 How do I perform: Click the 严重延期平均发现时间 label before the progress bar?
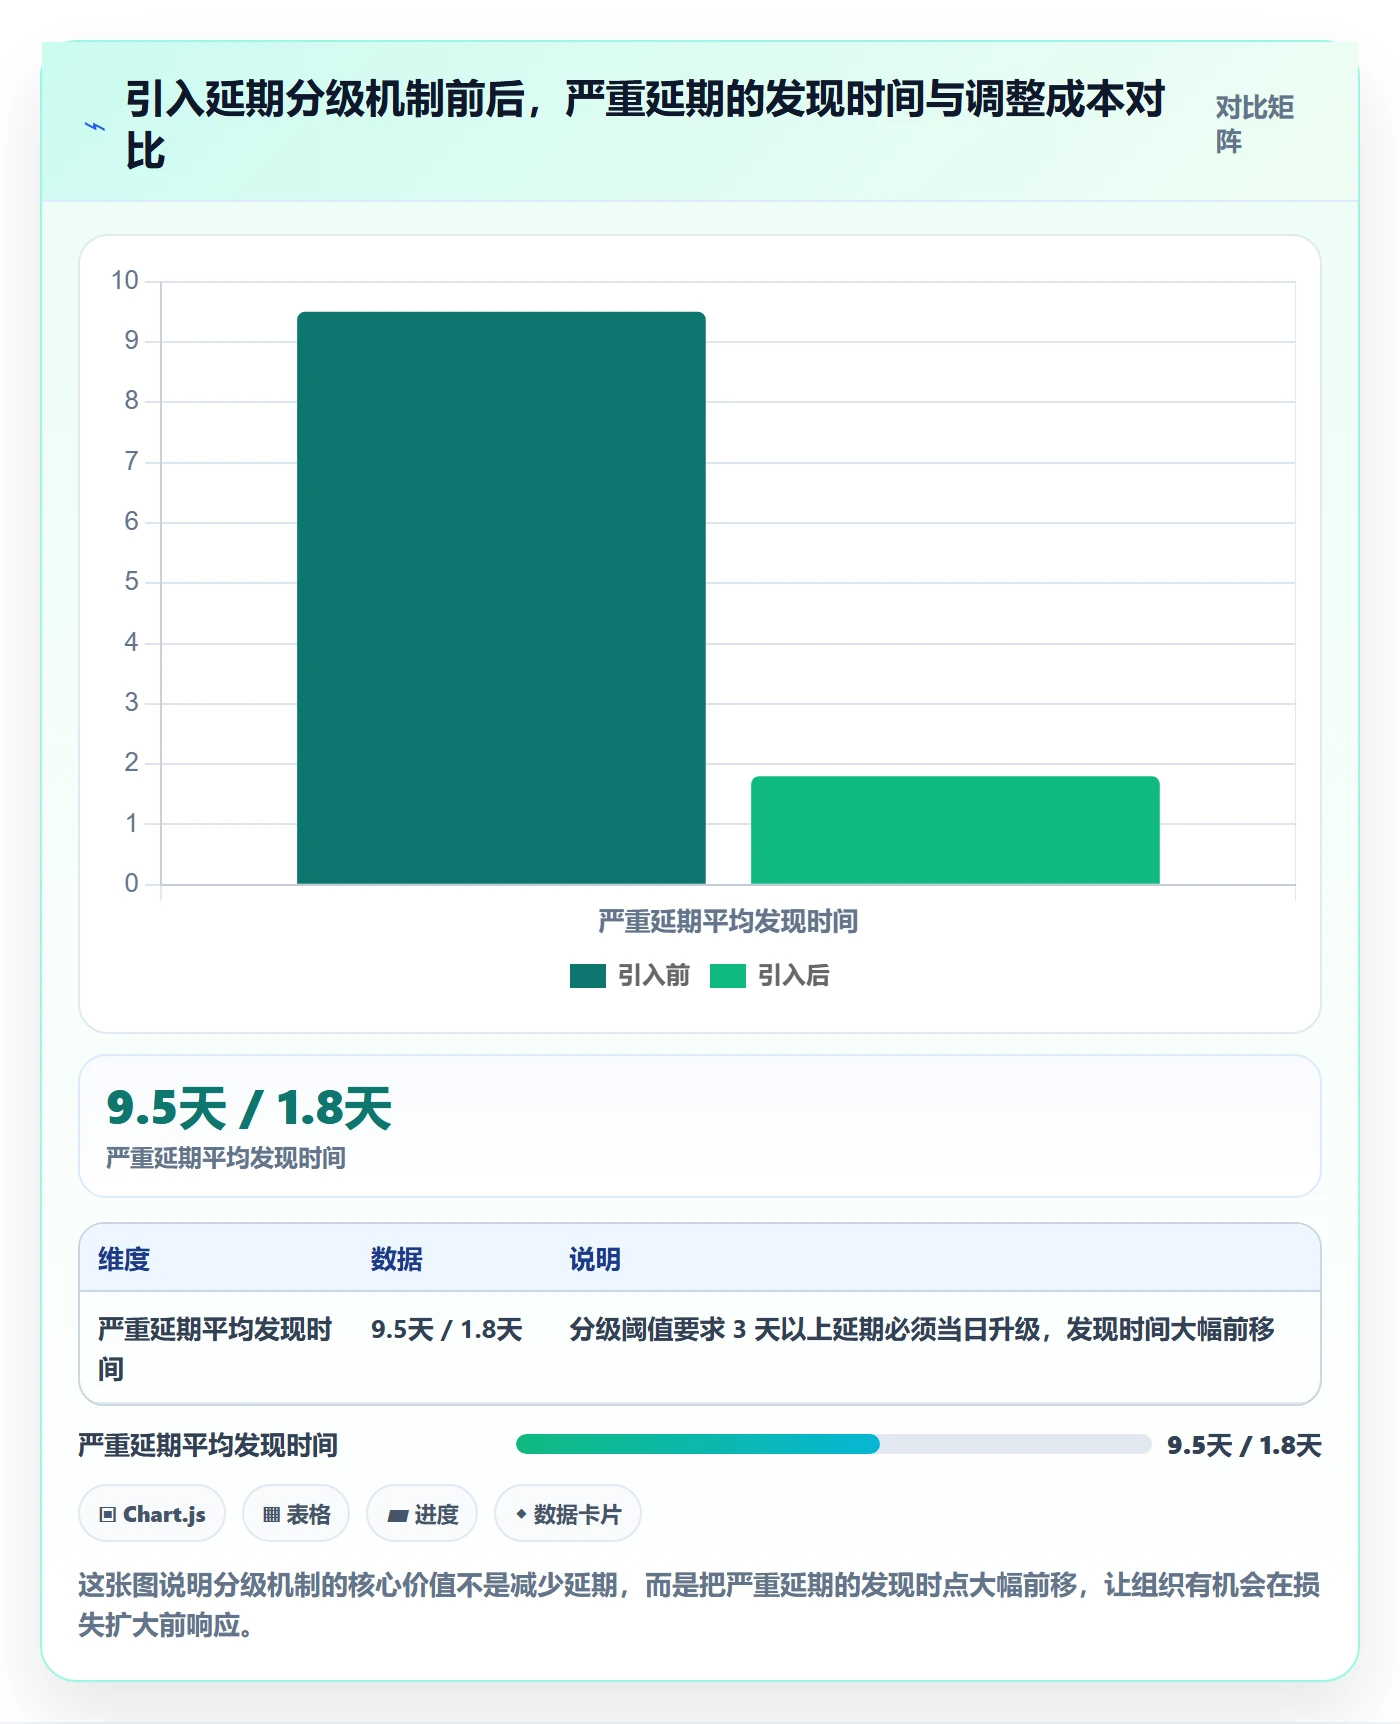pos(208,1445)
